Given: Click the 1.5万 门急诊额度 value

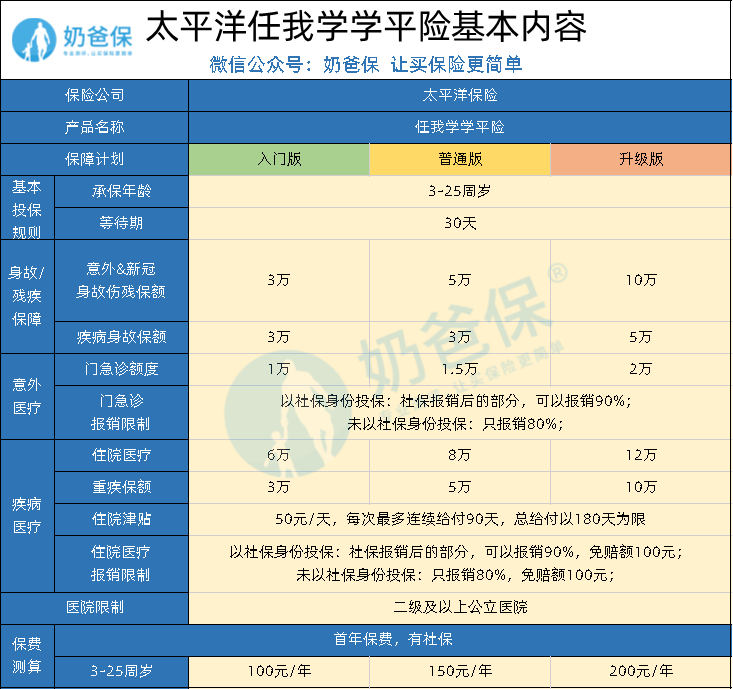Looking at the screenshot, I should click(x=460, y=369).
